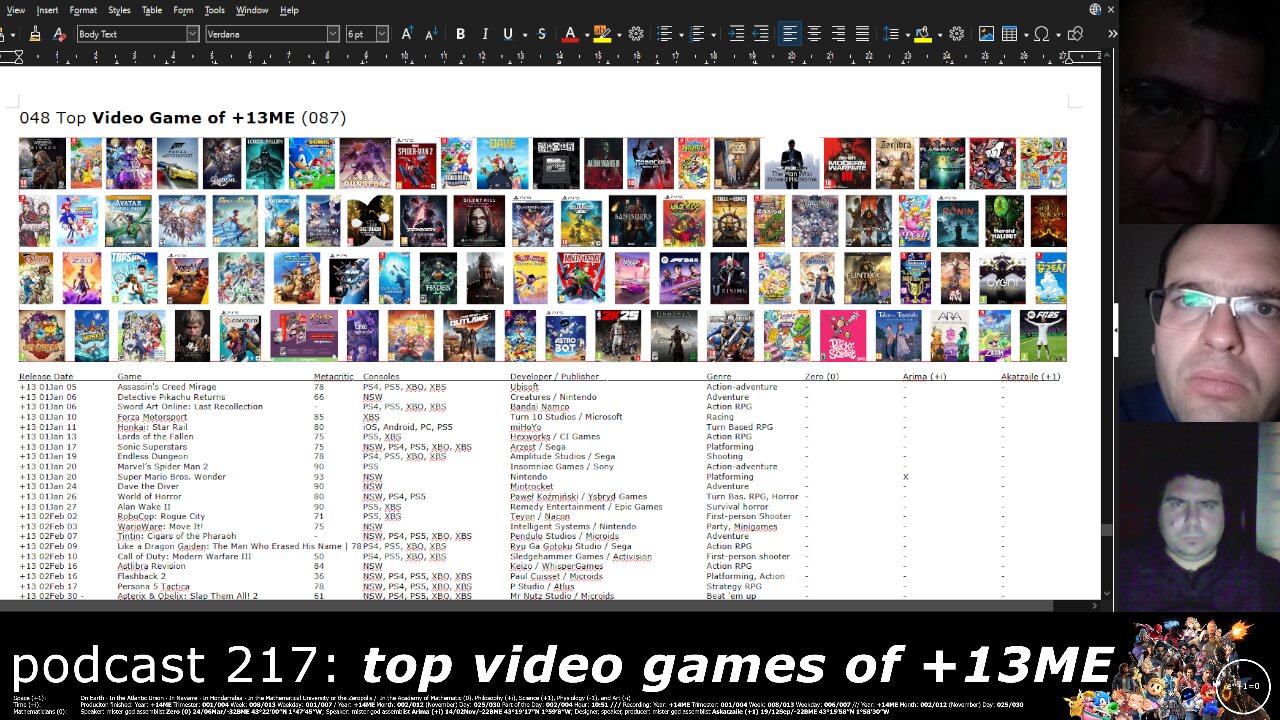Click the Clear Direct Formatting icon
The image size is (1280, 720).
coord(59,34)
